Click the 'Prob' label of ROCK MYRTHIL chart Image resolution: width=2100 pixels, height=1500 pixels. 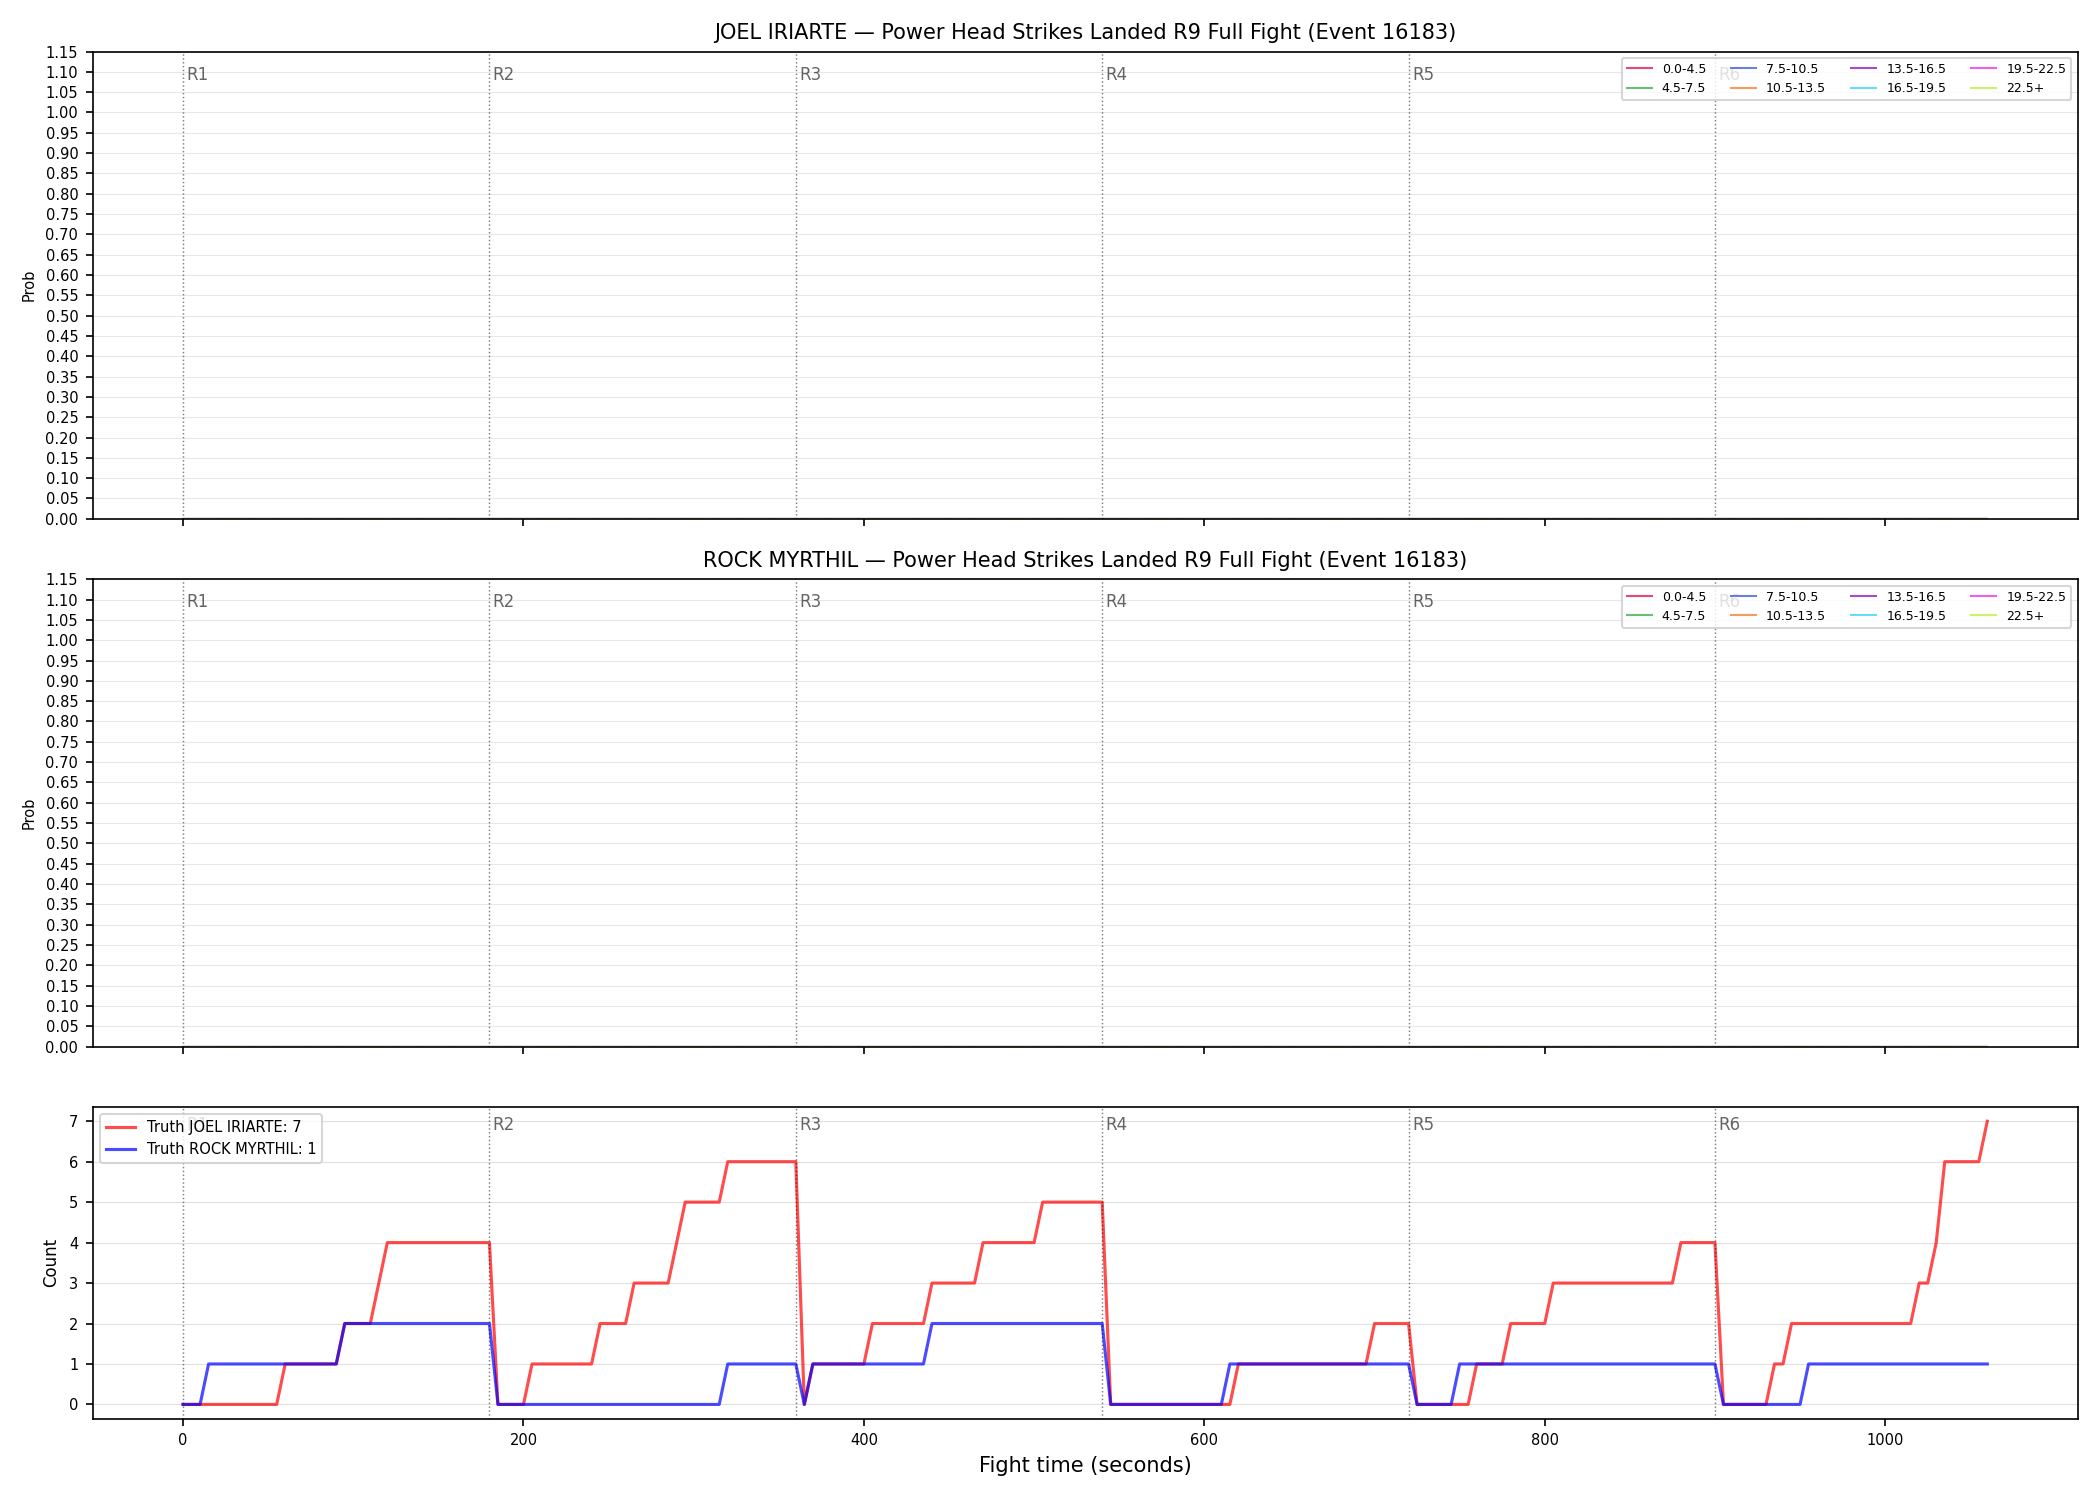click(x=29, y=814)
